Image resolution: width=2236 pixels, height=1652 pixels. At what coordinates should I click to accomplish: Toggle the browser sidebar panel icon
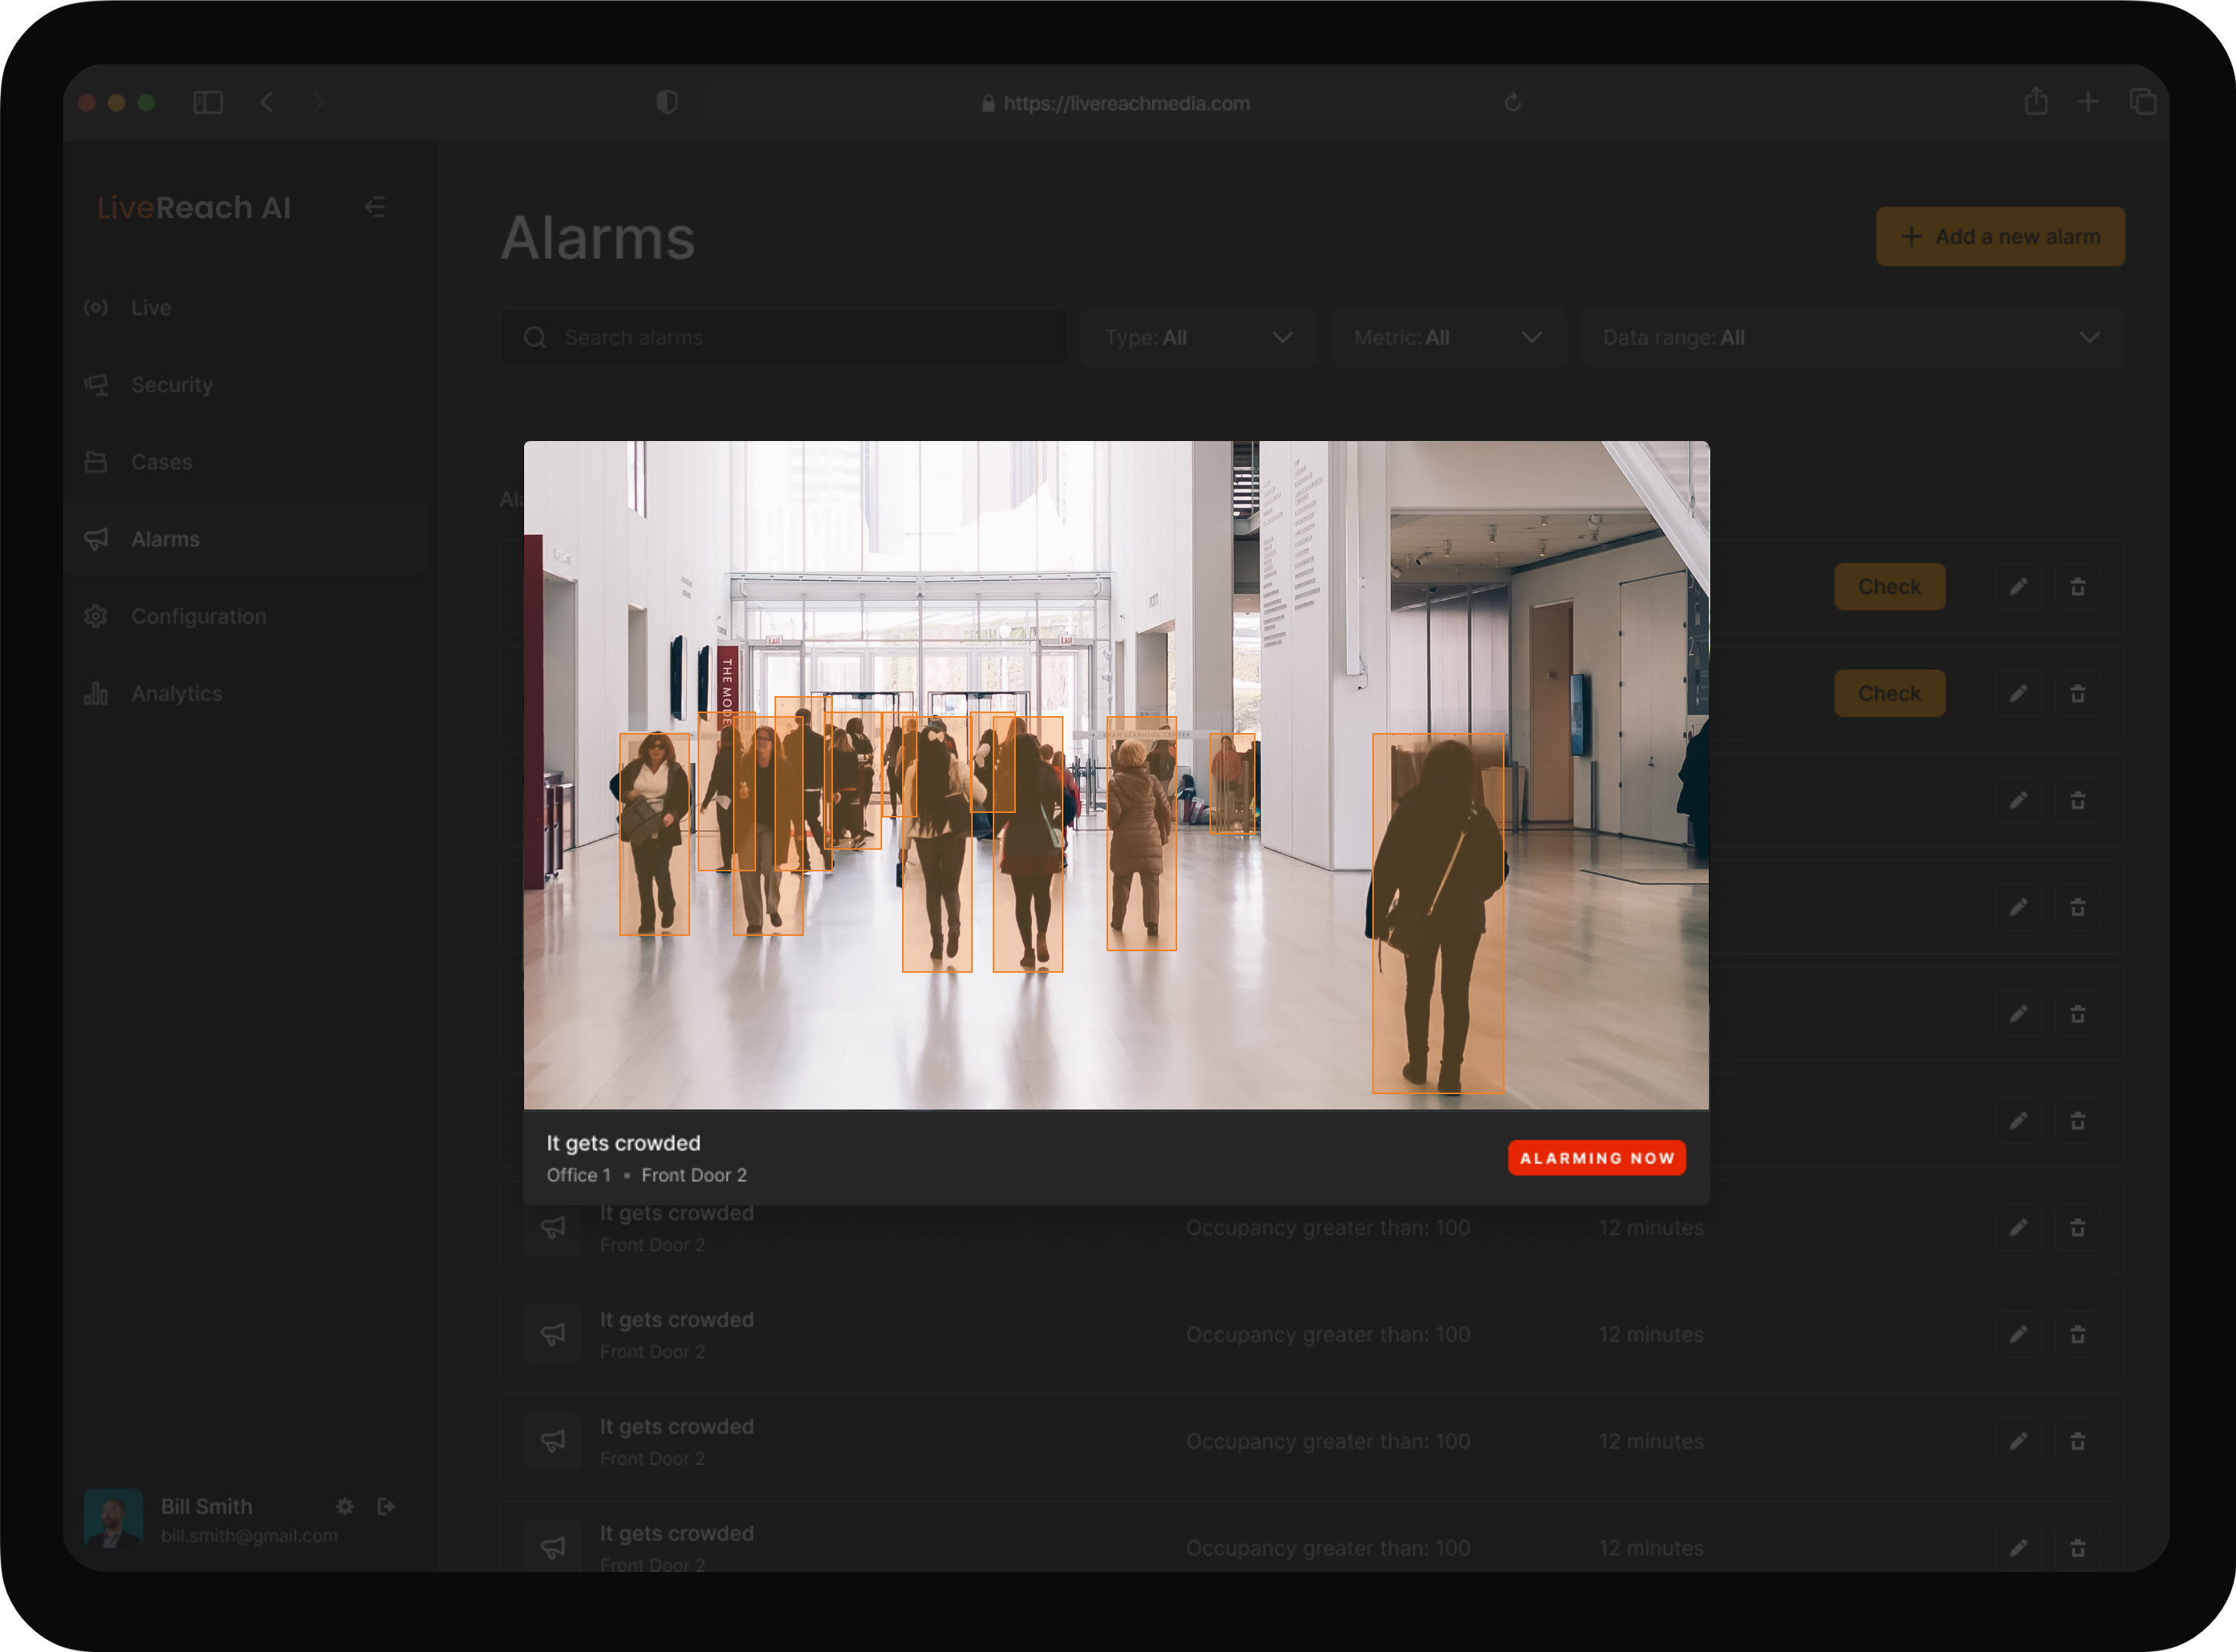point(208,102)
